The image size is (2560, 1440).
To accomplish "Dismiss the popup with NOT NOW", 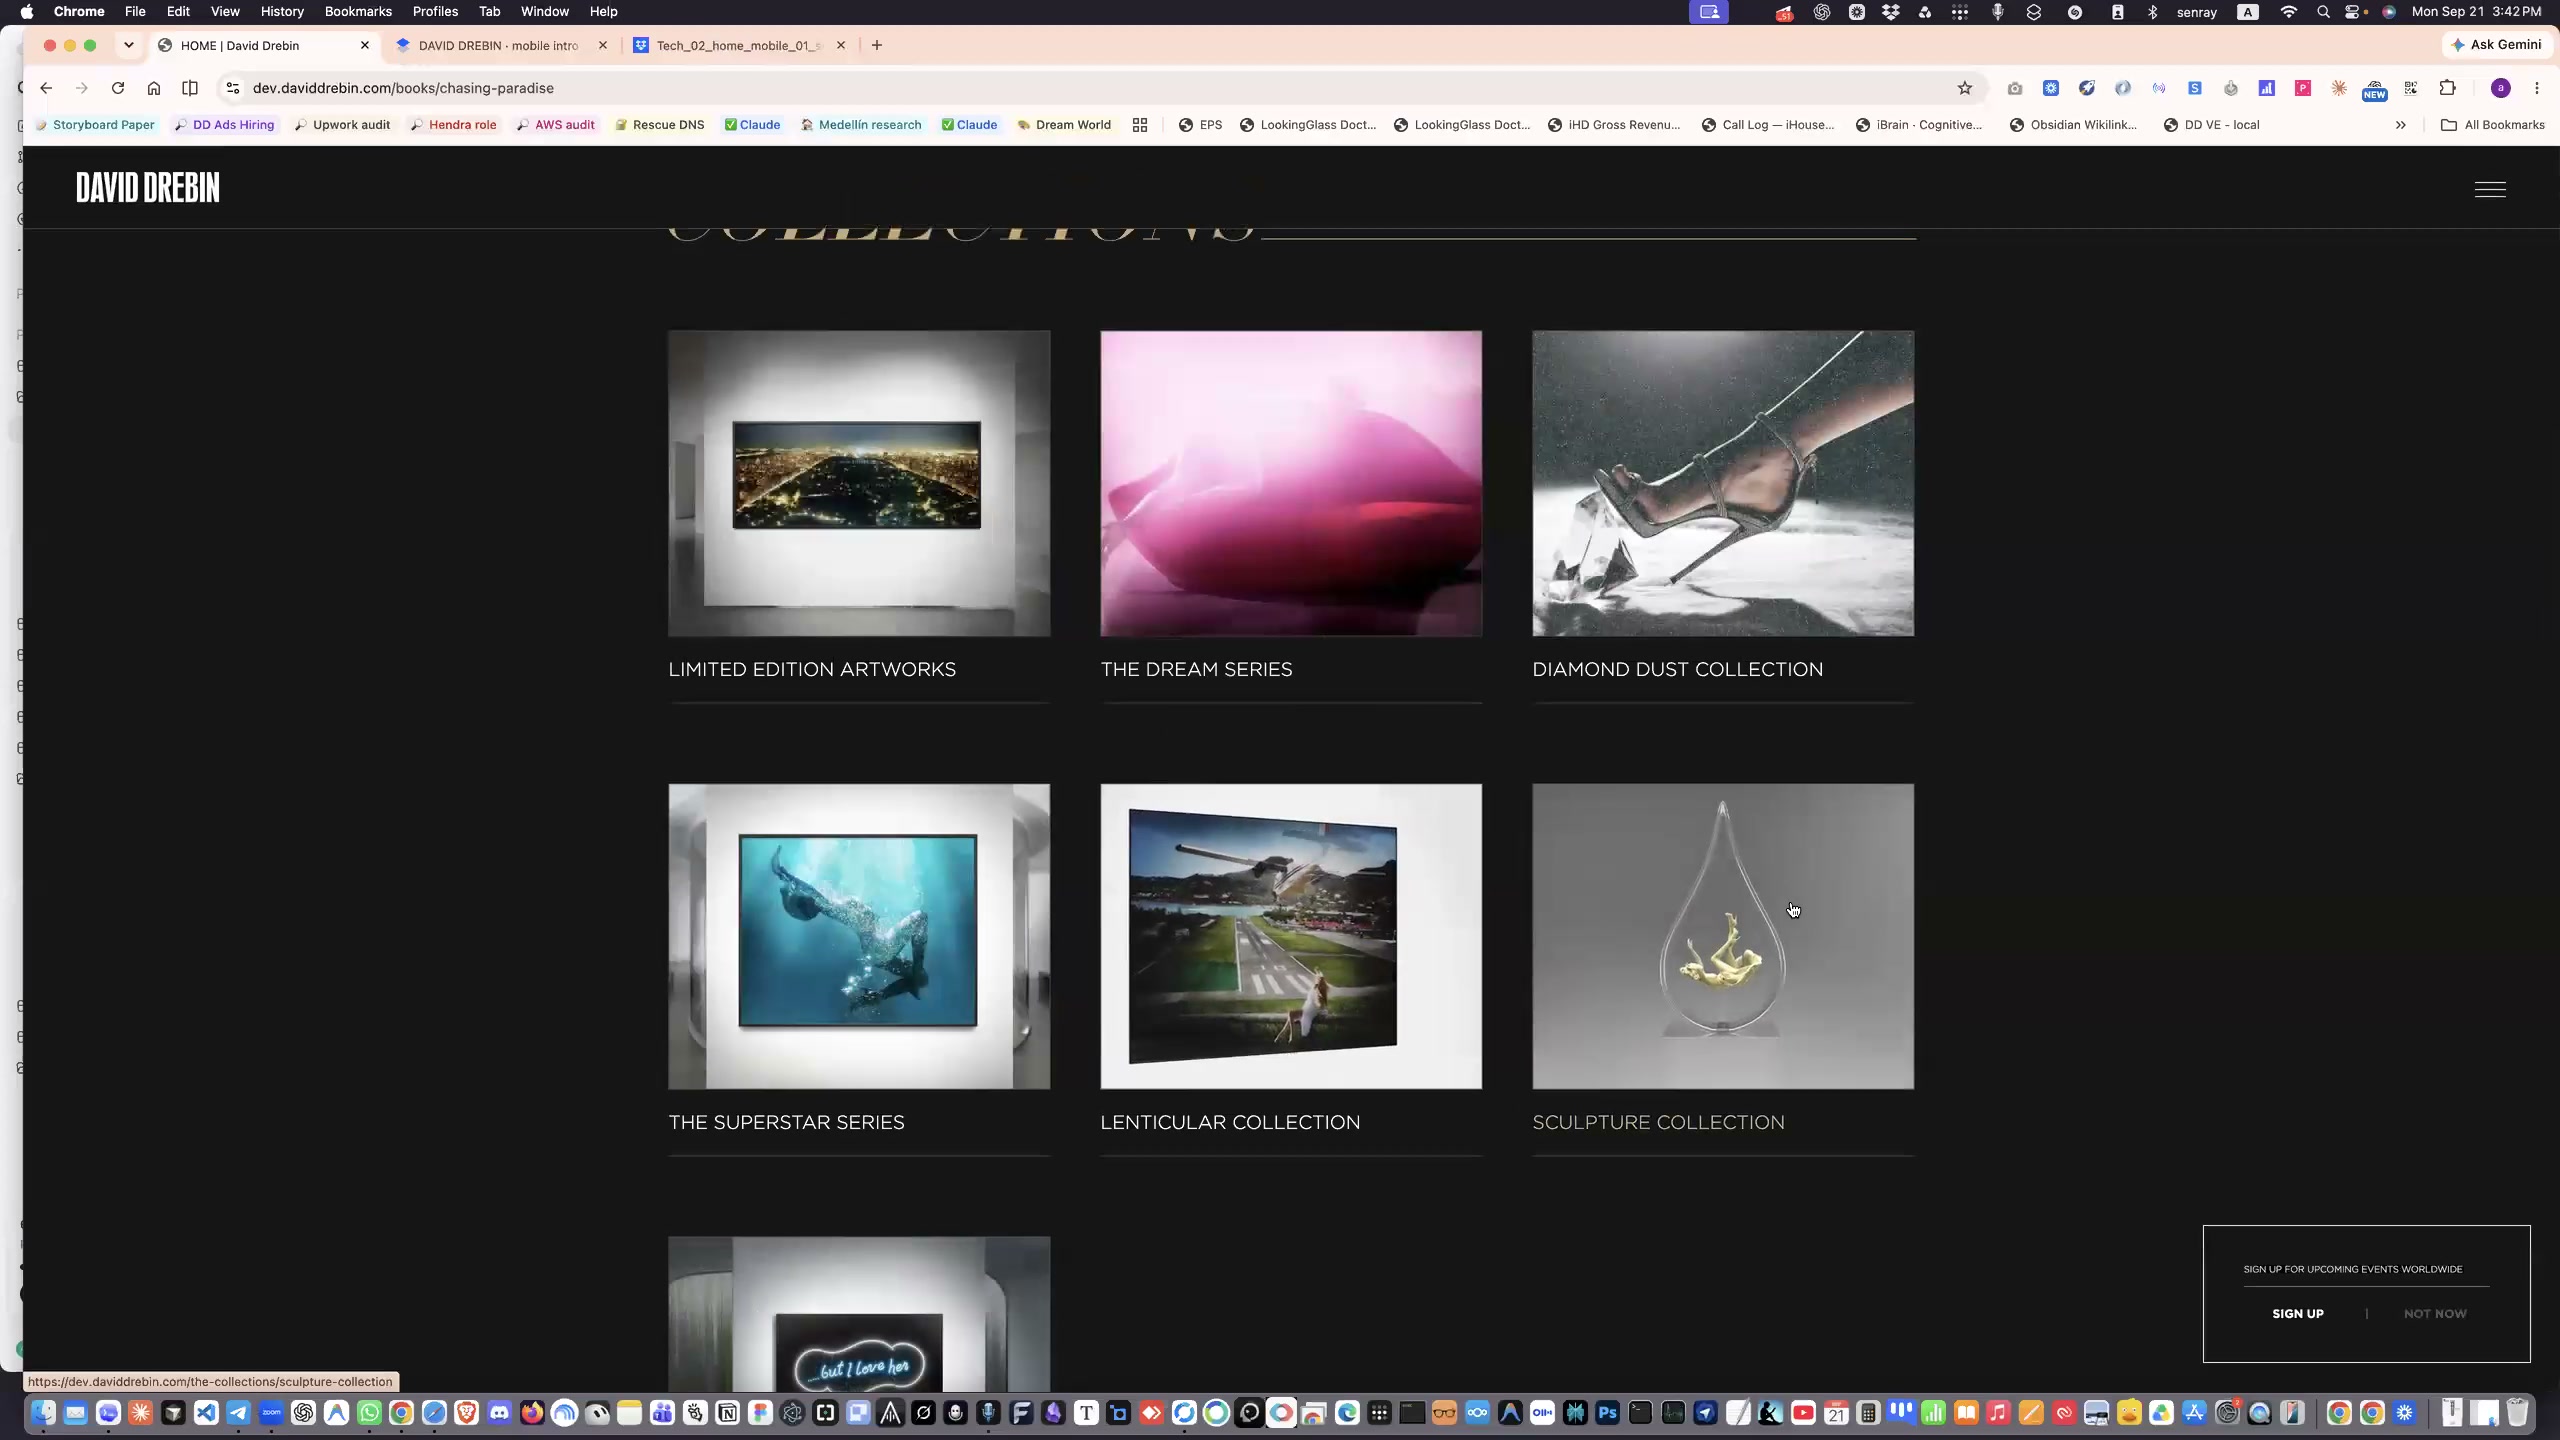I will pyautogui.click(x=2435, y=1314).
